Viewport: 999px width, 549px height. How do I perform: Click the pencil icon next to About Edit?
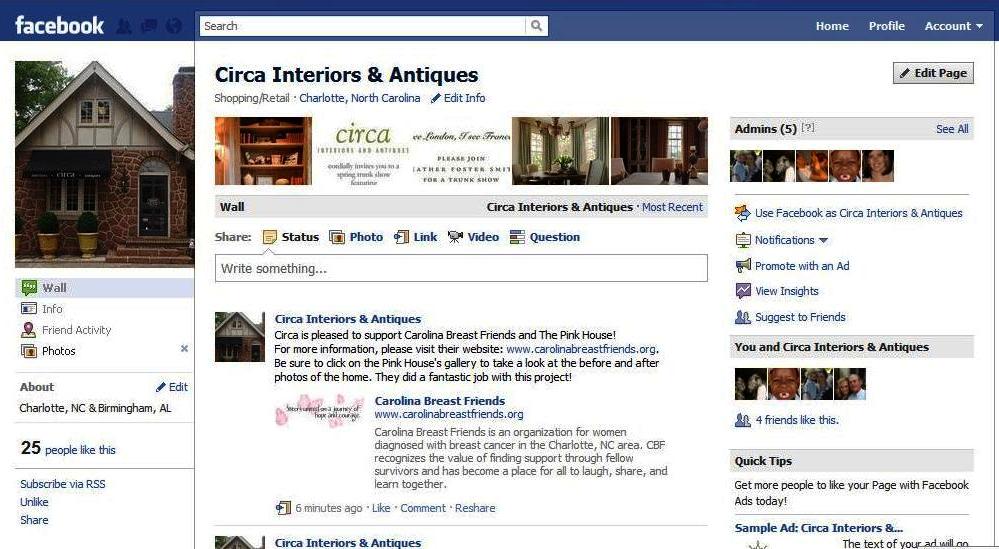click(x=161, y=387)
